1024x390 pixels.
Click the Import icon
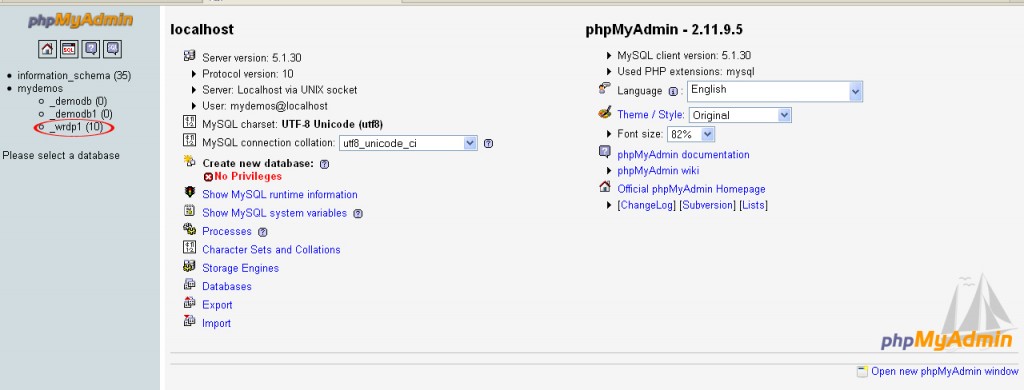189,321
